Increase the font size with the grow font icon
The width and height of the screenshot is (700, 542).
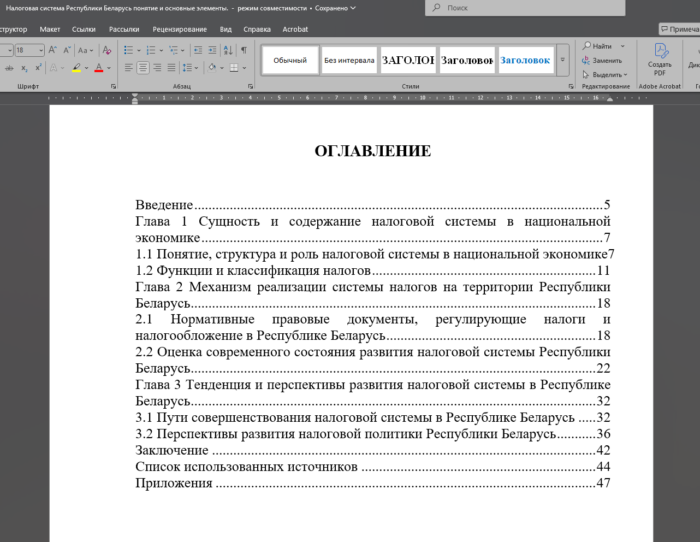click(53, 50)
